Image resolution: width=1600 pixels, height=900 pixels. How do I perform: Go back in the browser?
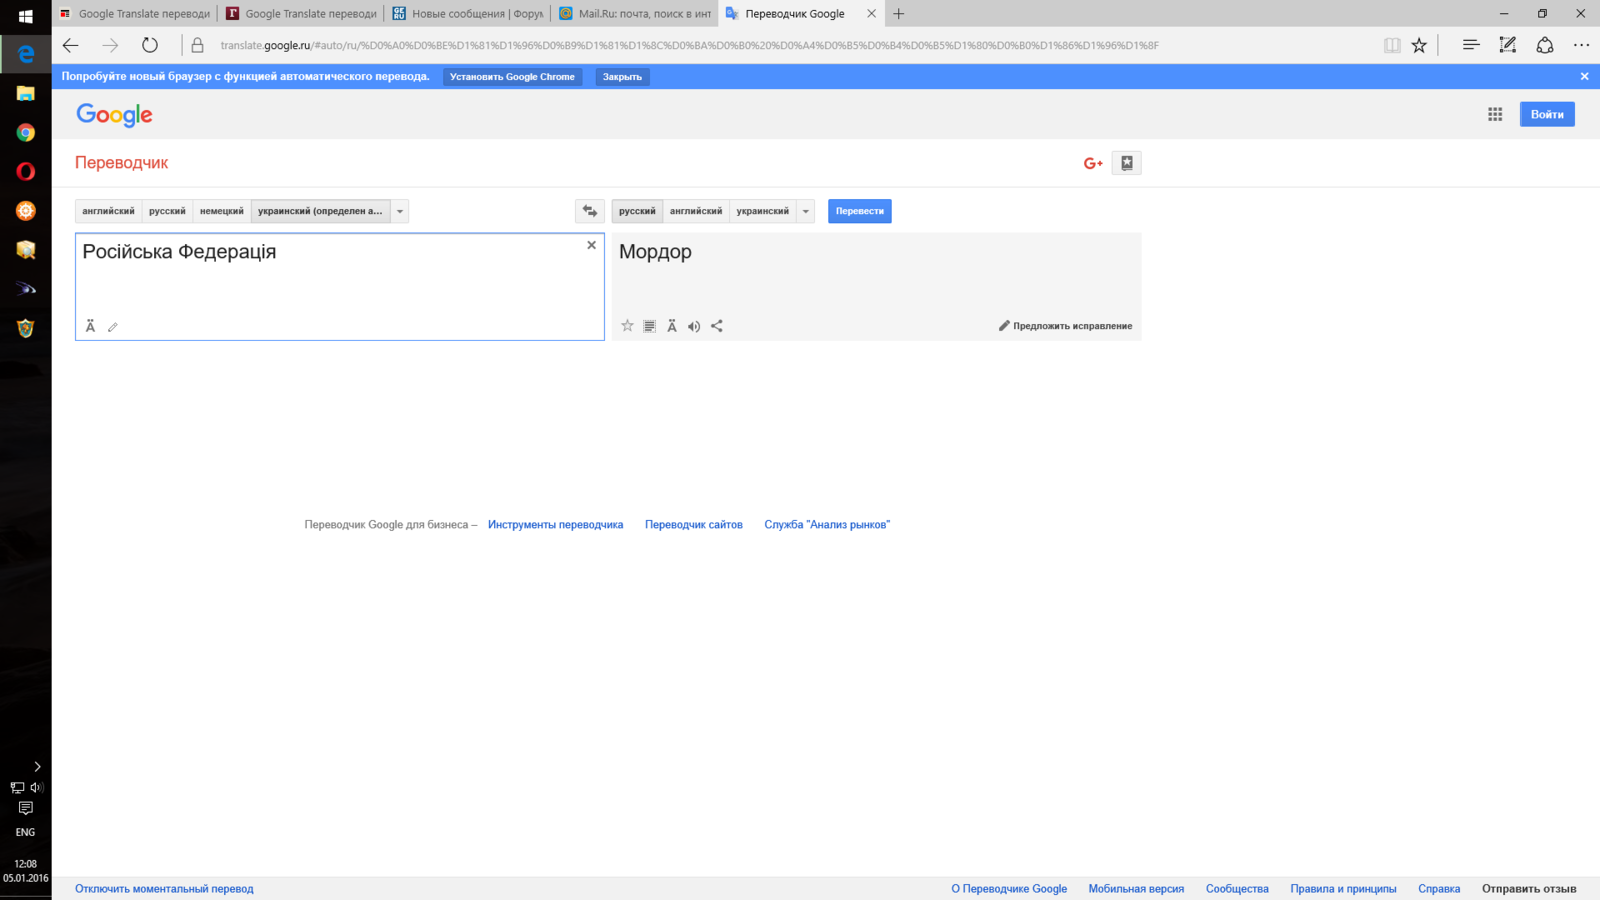(x=70, y=45)
